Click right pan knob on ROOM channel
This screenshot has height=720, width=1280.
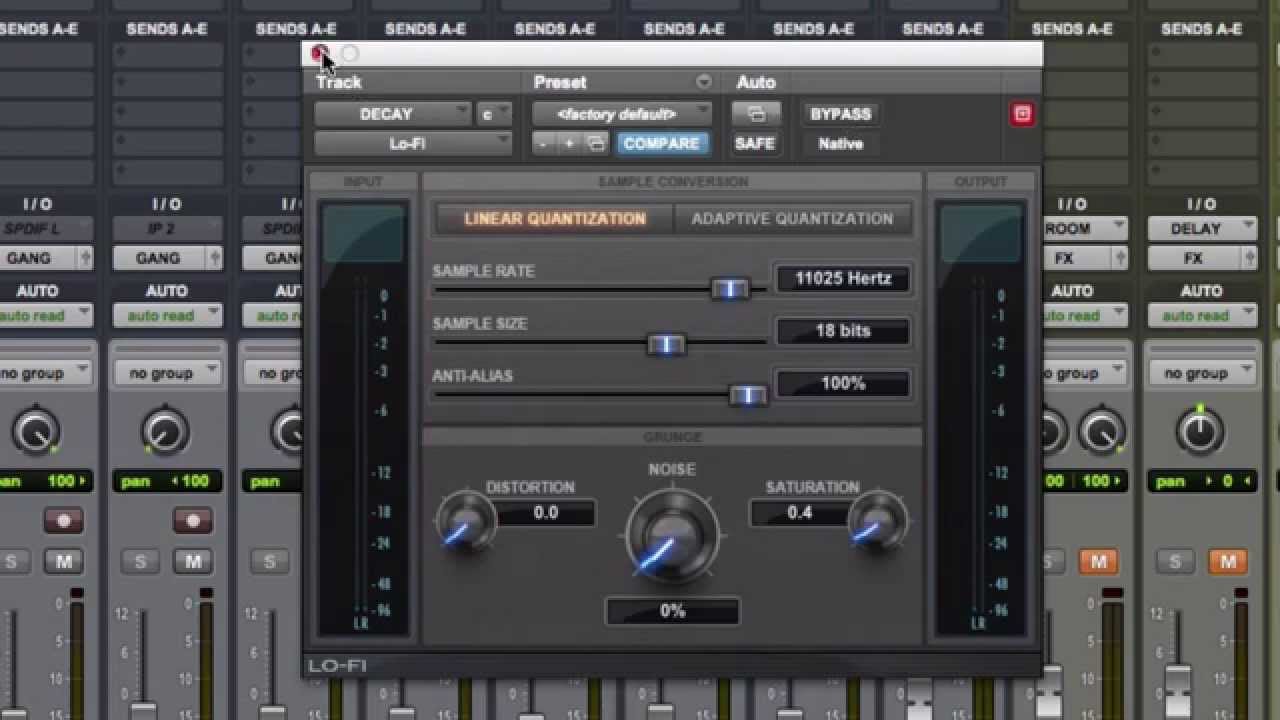(x=1101, y=432)
